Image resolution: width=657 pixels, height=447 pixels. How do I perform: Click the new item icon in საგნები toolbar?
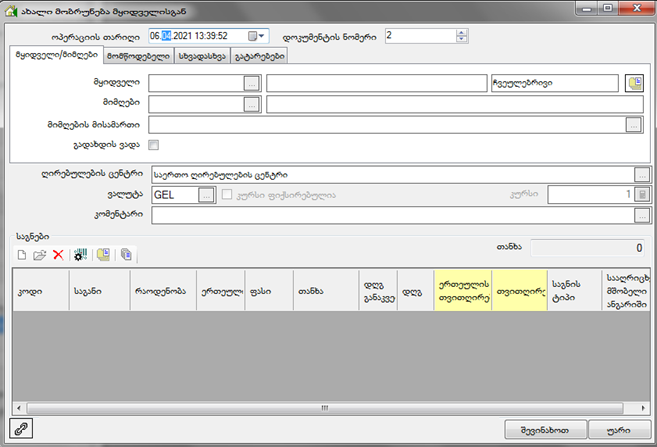pos(21,255)
